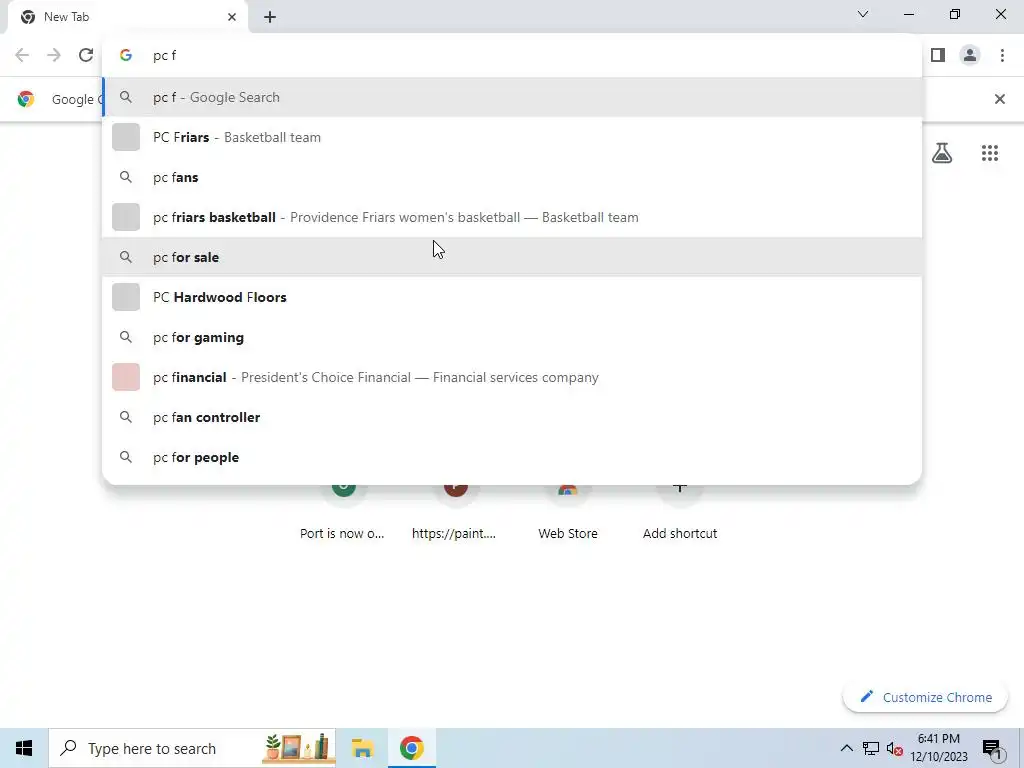1024x768 pixels.
Task: Close the New Tab tab
Action: pyautogui.click(x=232, y=17)
